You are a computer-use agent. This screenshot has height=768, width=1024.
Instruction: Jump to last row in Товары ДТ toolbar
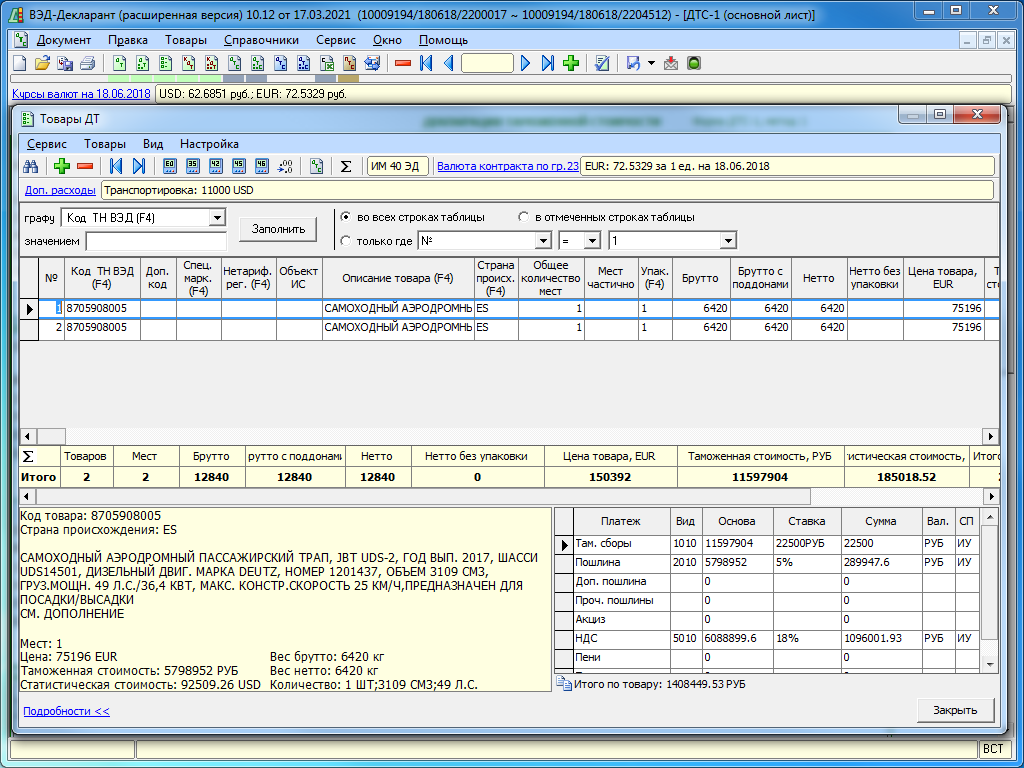pyautogui.click(x=139, y=166)
